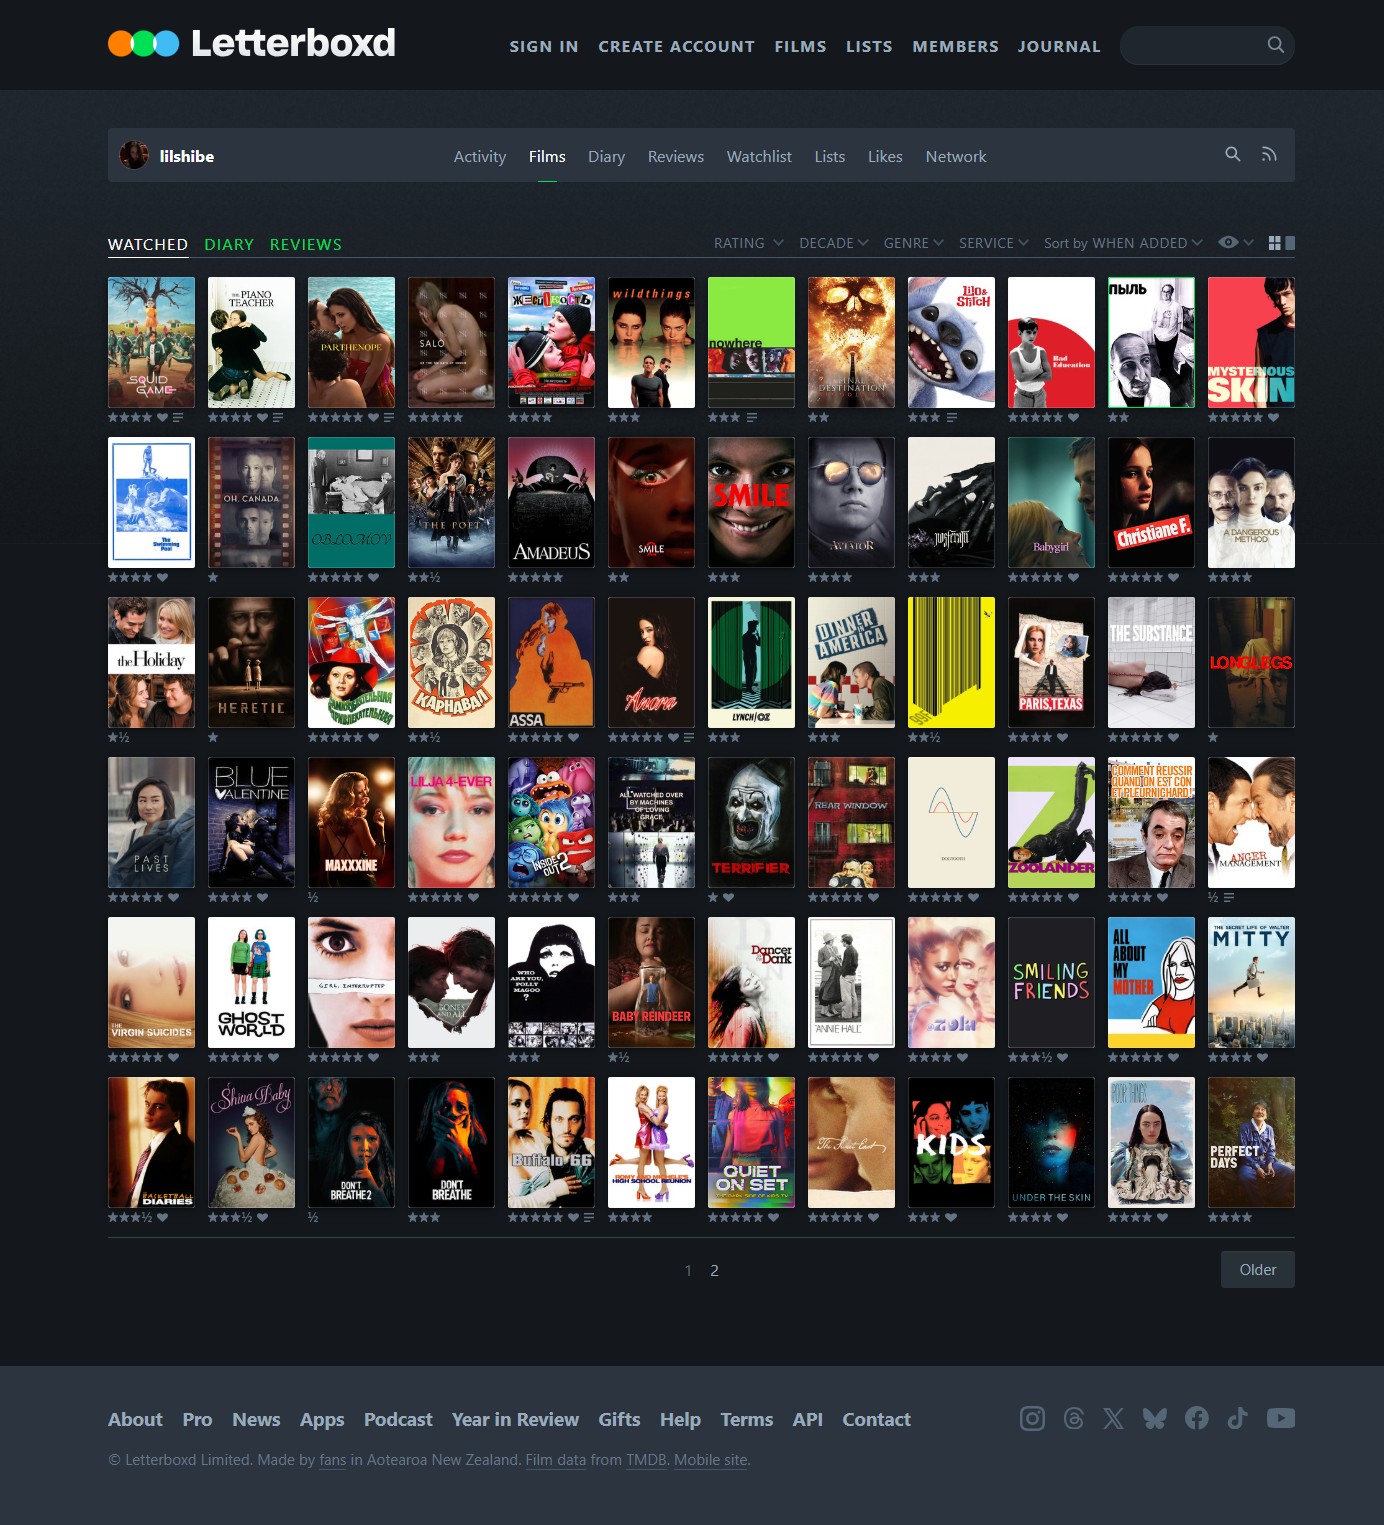1384x1525 pixels.
Task: Open the Mobile site footer link
Action: point(710,1460)
